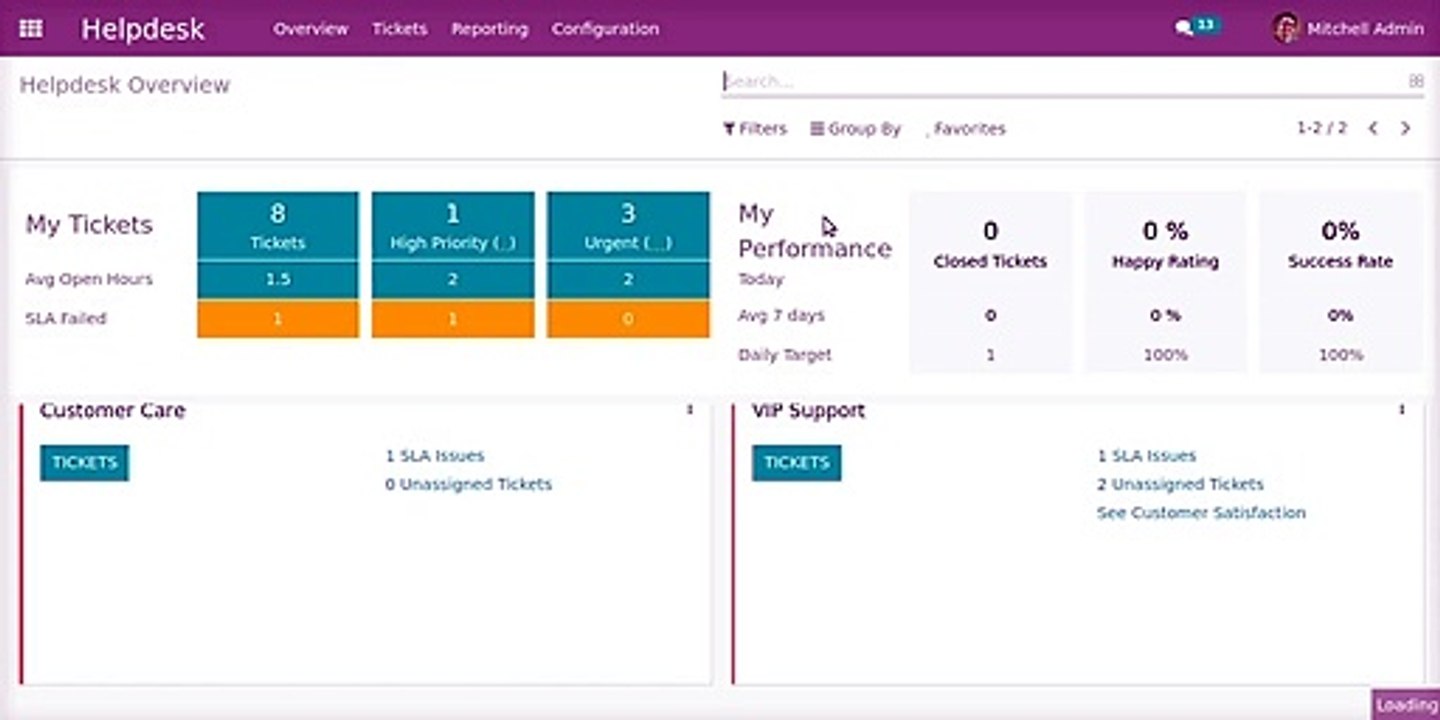Open the 0 Closed Tickets tile
Image resolution: width=1440 pixels, height=720 pixels.
tap(990, 244)
